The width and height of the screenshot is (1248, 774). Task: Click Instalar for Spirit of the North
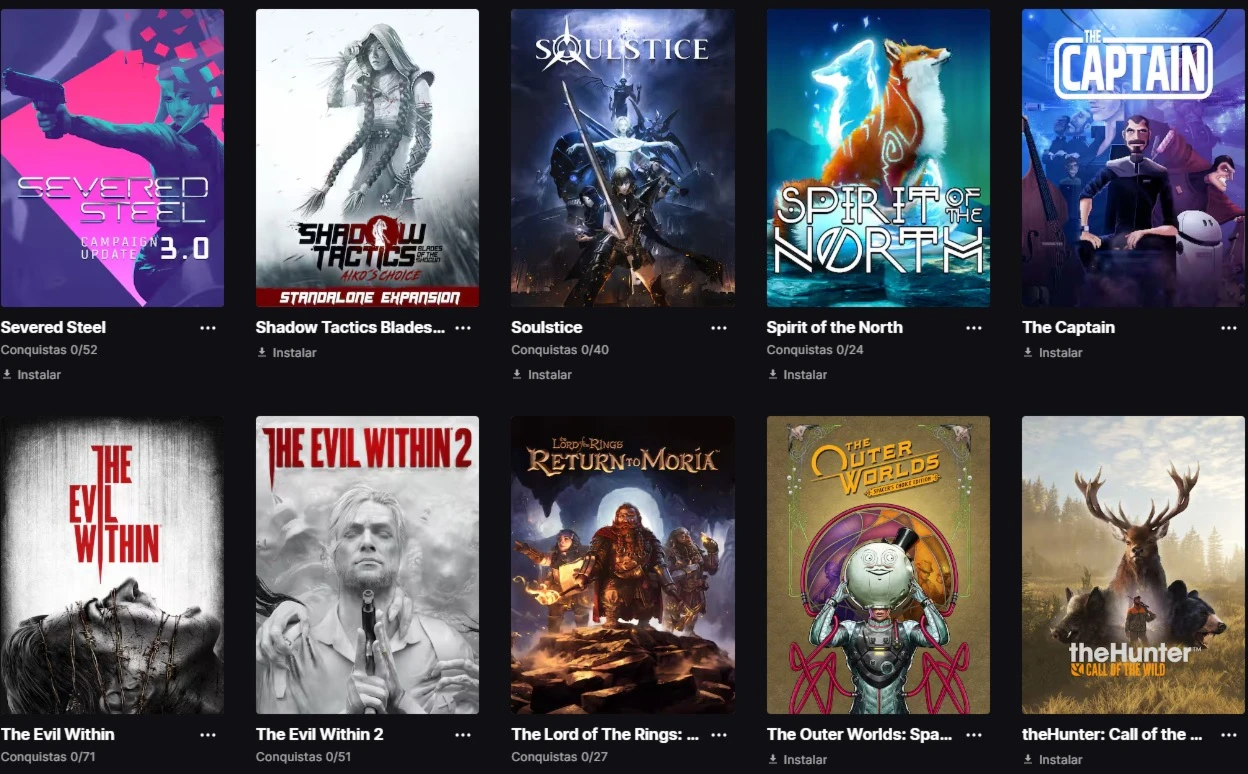coord(798,375)
